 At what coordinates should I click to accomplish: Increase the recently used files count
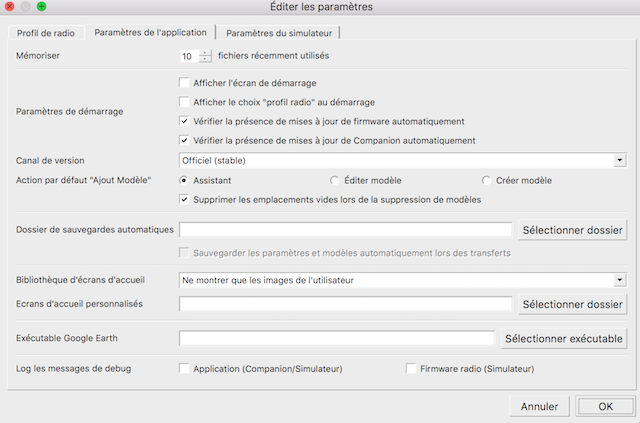tap(205, 53)
